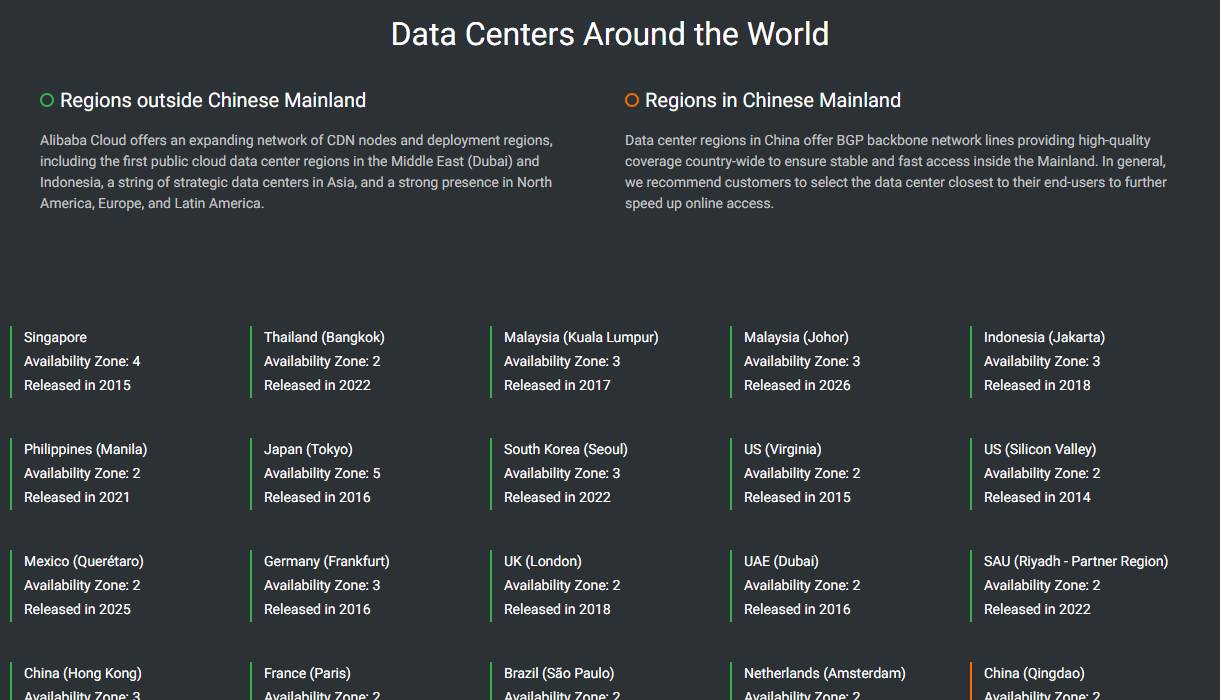Image resolution: width=1220 pixels, height=700 pixels.
Task: Click the paragraph beginning "Data center regions in China"
Action: click(896, 171)
